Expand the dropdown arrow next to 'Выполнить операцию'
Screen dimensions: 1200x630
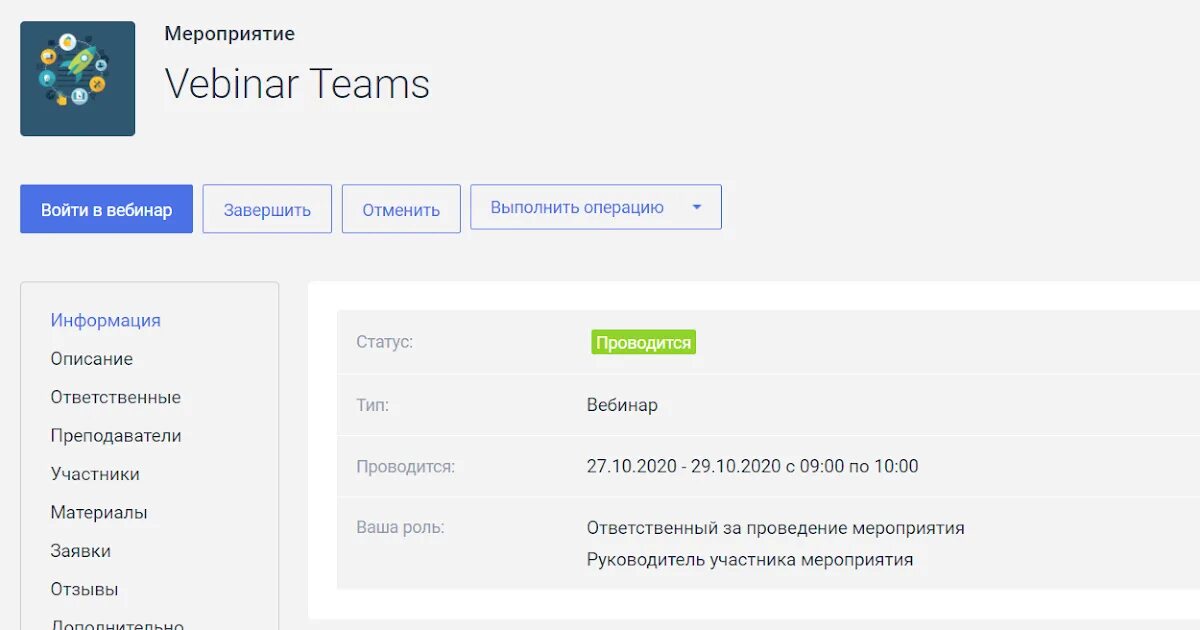point(697,207)
